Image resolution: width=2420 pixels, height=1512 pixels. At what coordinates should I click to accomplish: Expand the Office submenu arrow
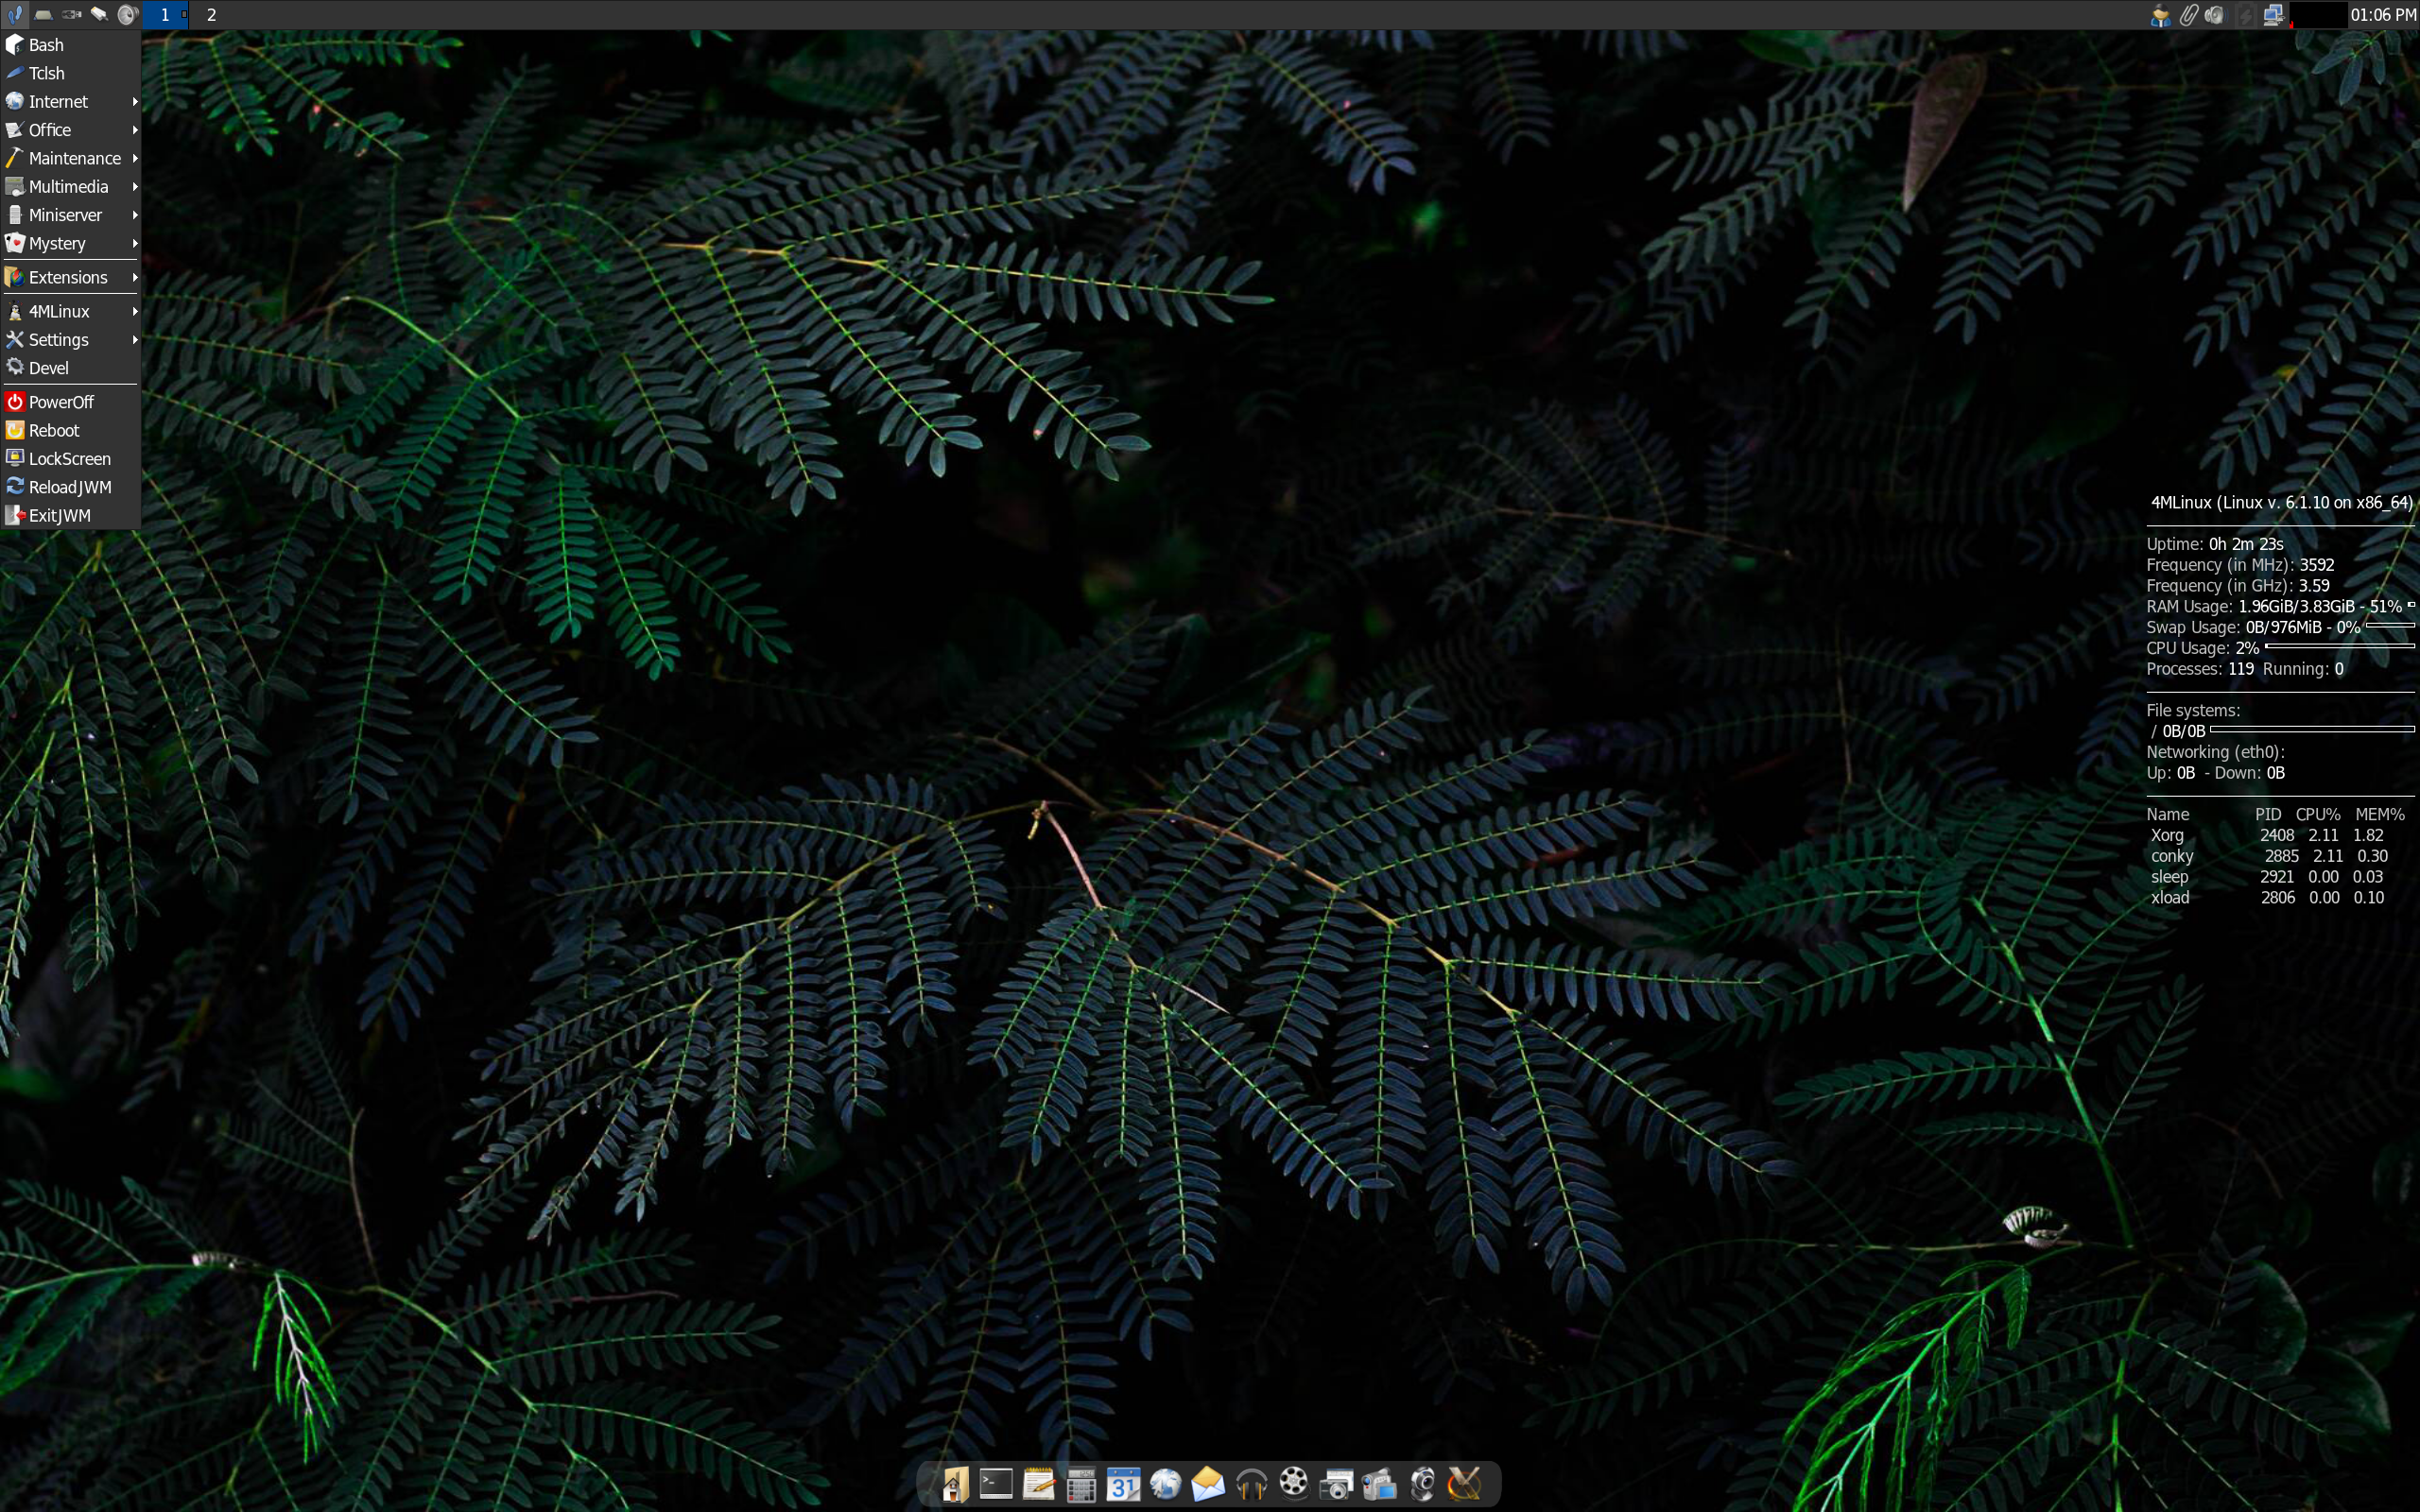pos(134,130)
